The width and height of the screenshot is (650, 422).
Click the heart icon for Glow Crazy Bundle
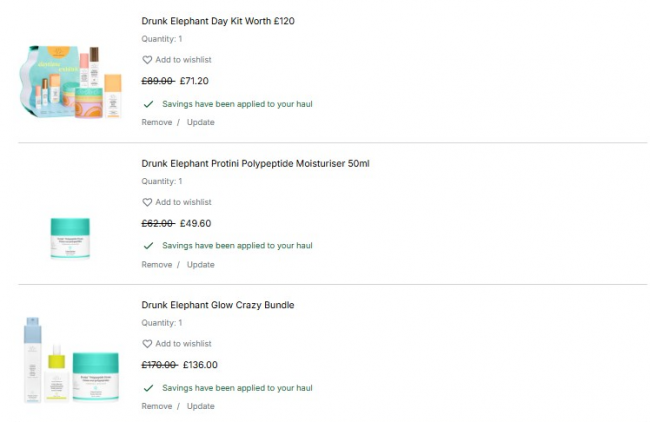[x=147, y=344]
